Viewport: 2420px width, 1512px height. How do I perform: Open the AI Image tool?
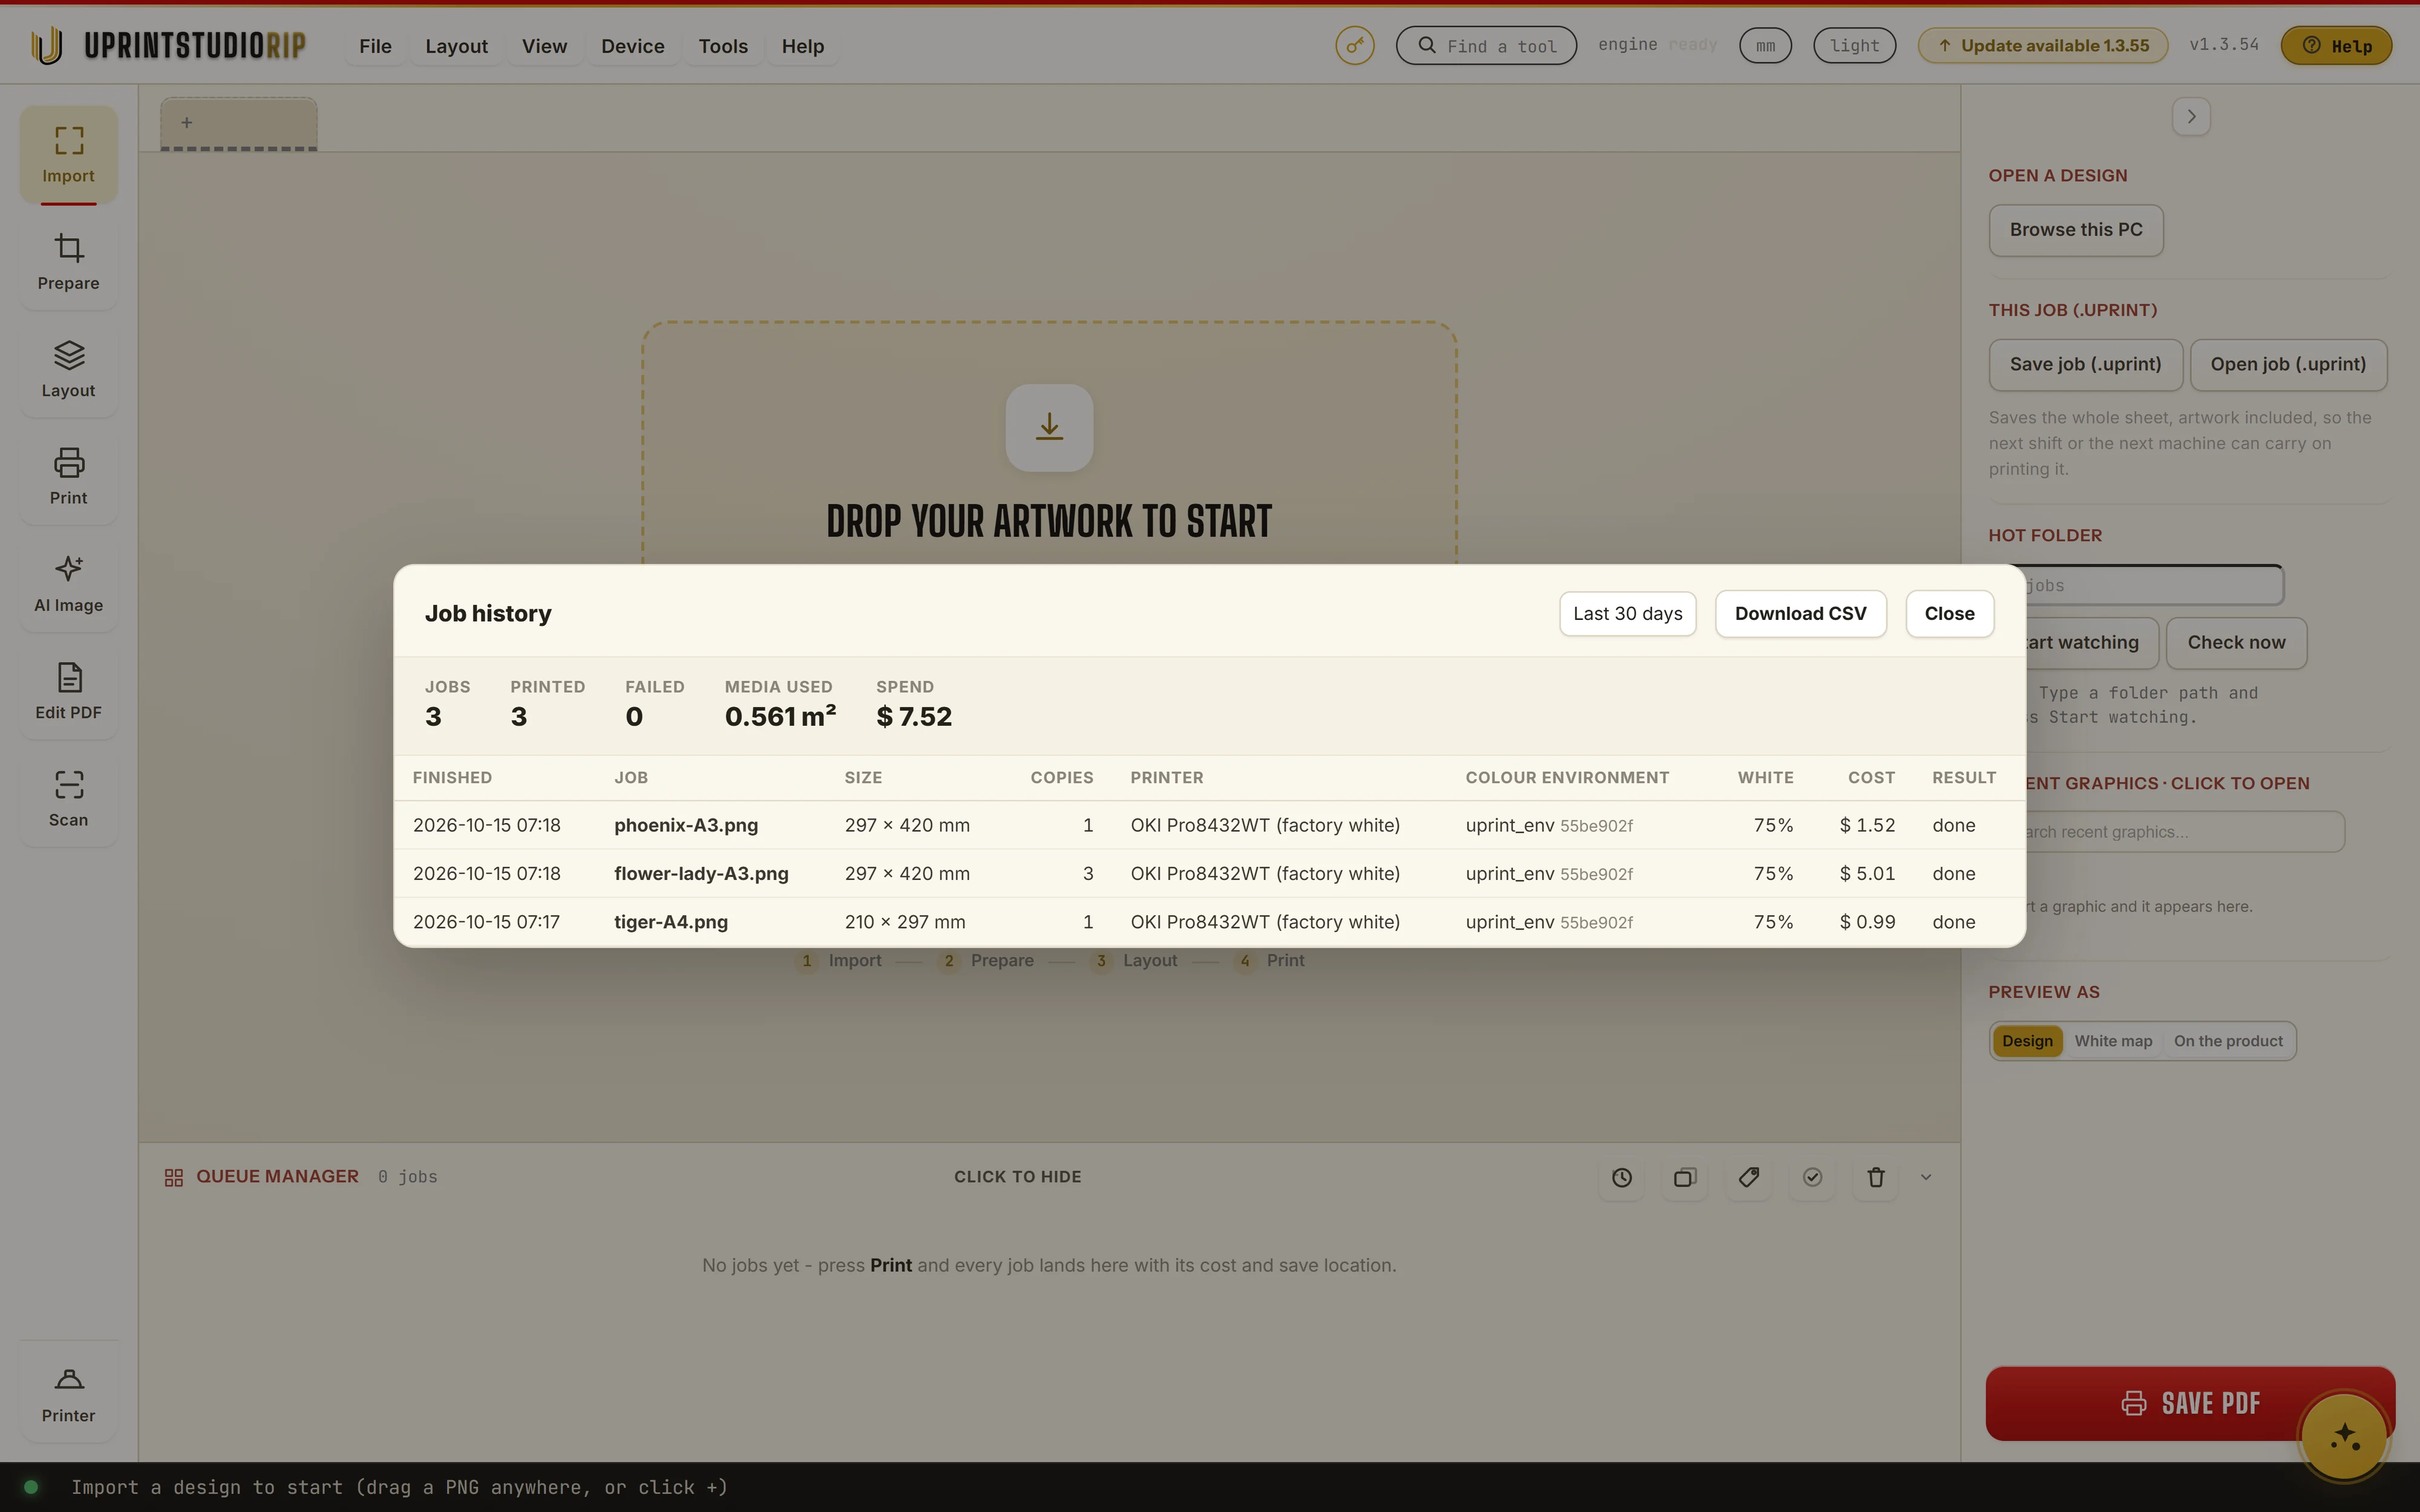click(x=68, y=584)
